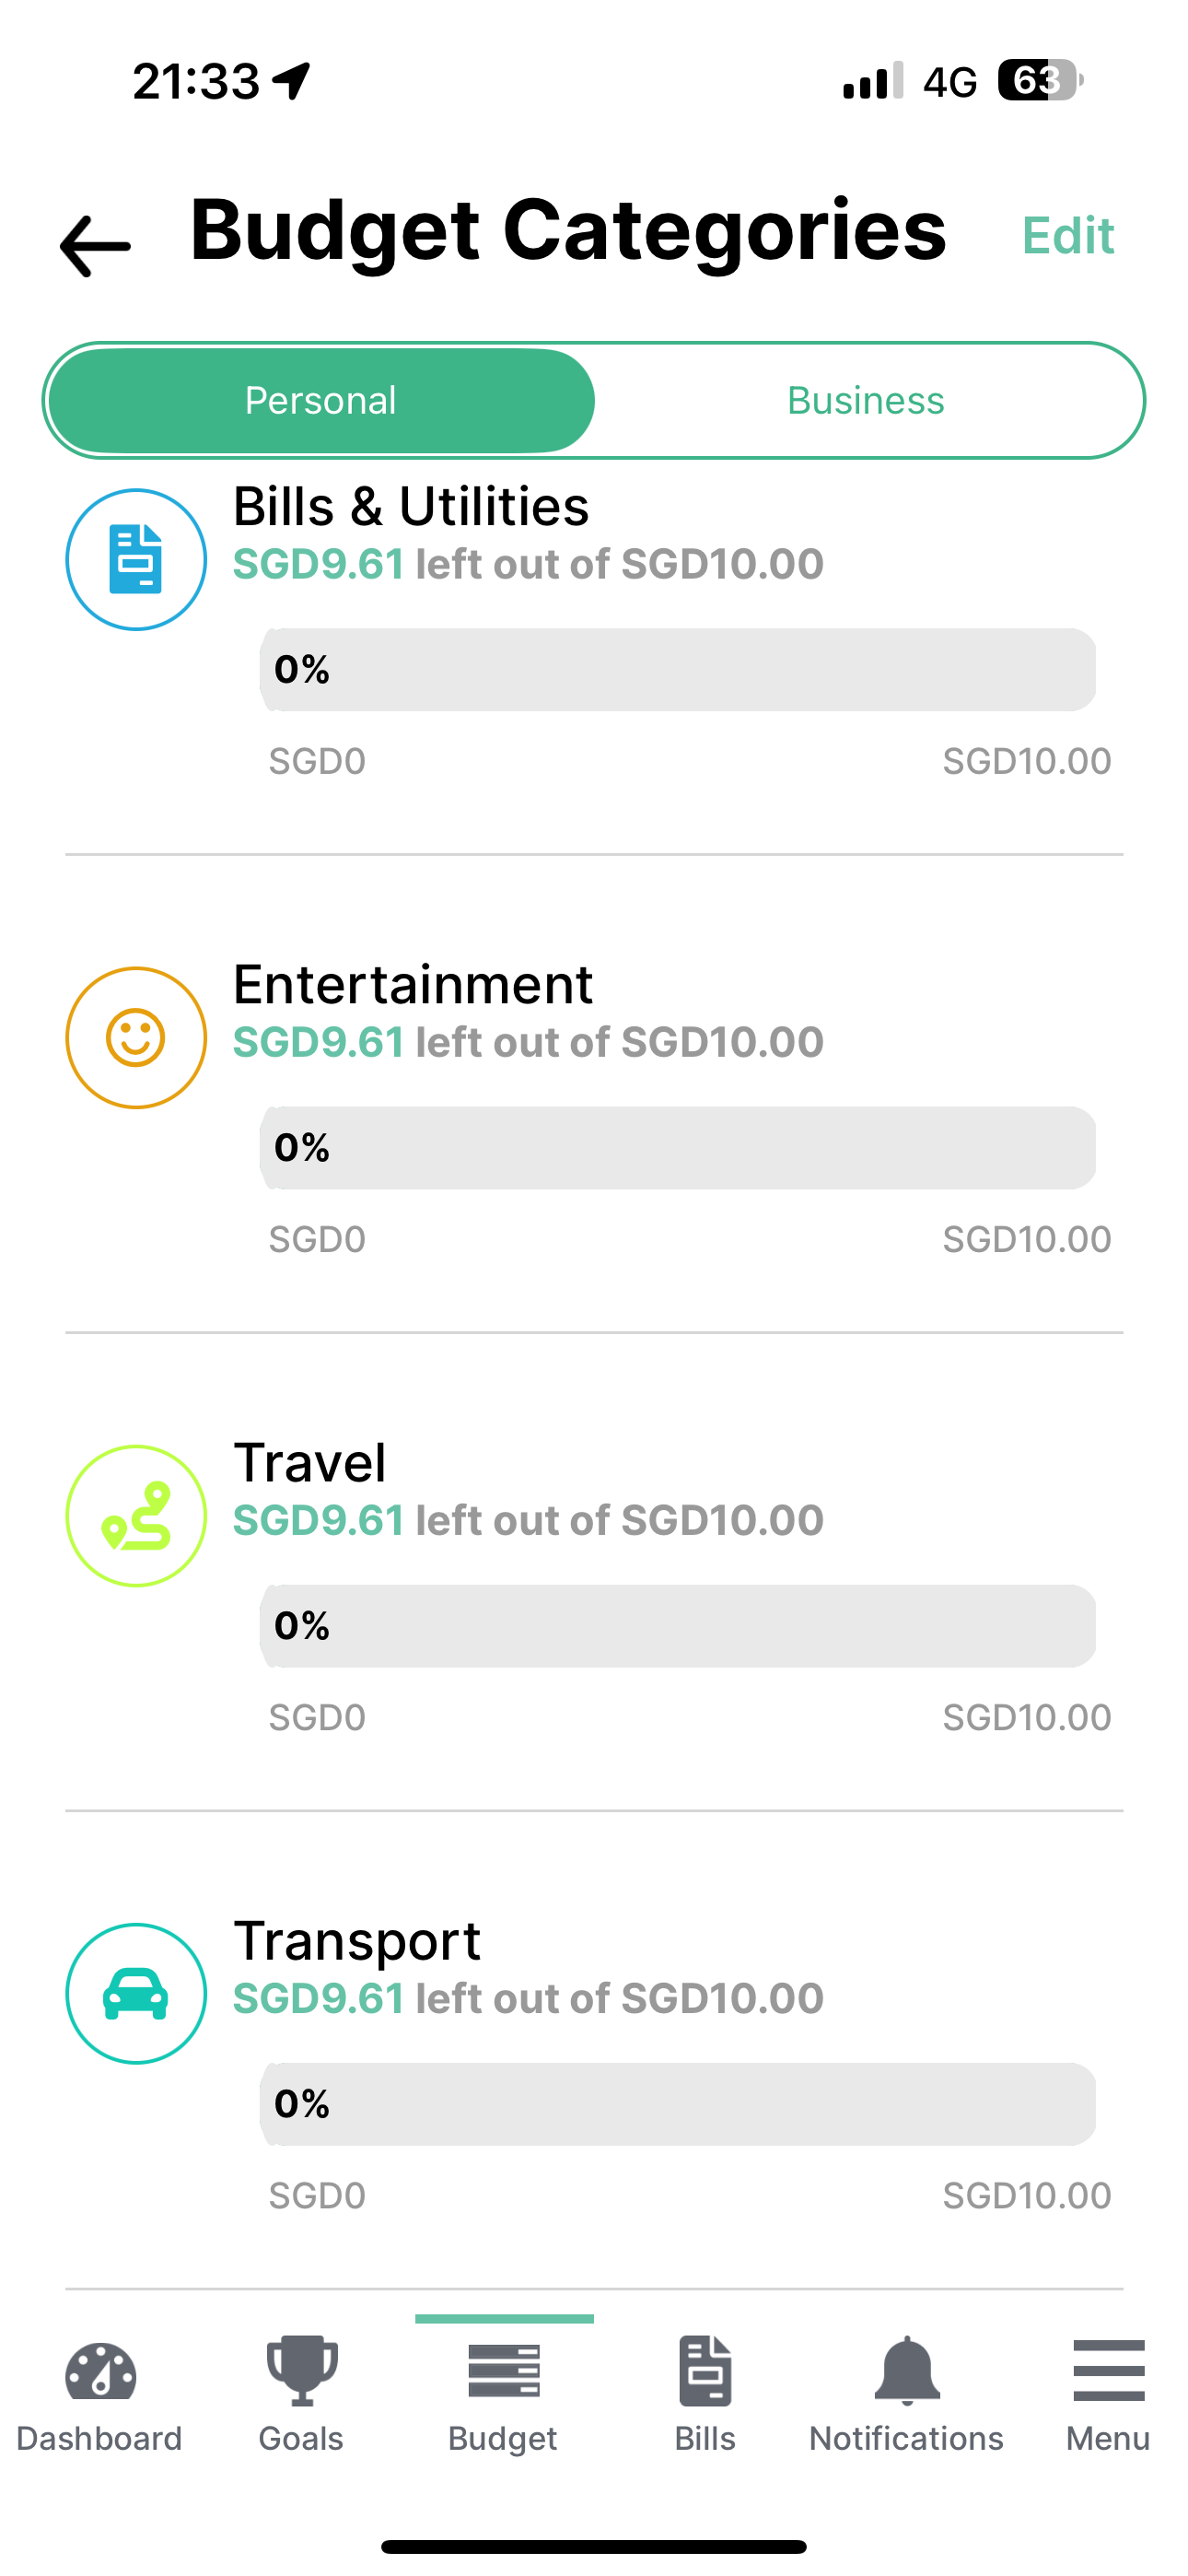Click the Transport 0% progress bar
Viewport: 1188px width, 2576px height.
(678, 2104)
